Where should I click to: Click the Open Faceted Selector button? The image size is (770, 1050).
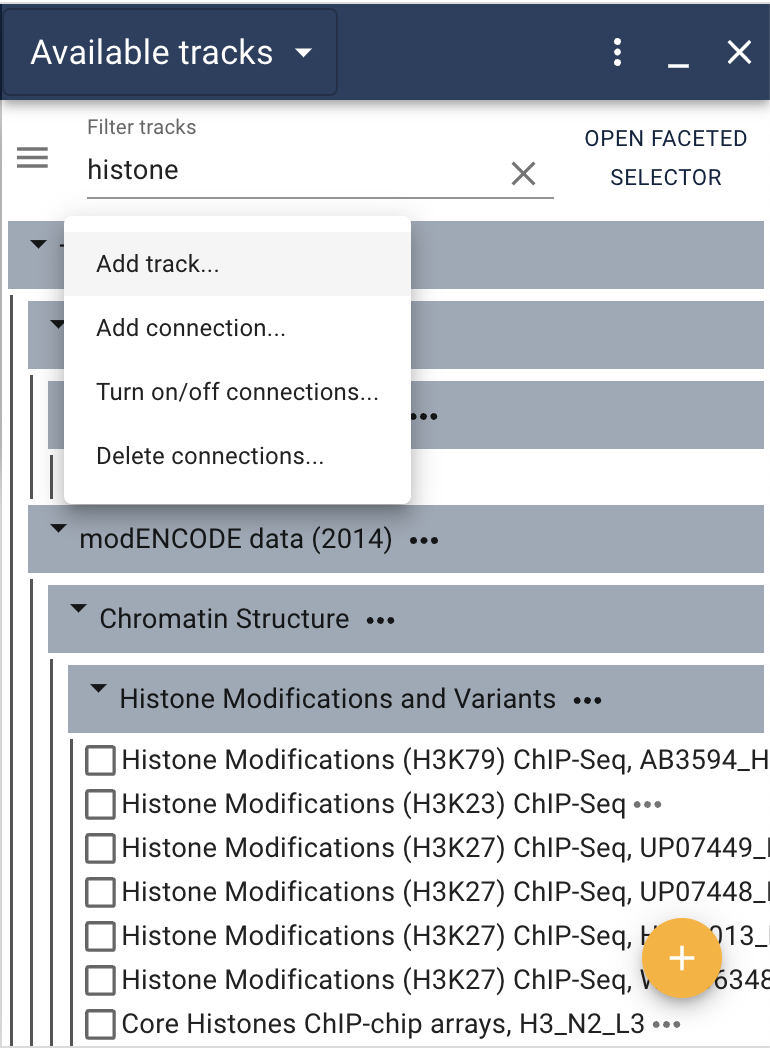click(665, 158)
